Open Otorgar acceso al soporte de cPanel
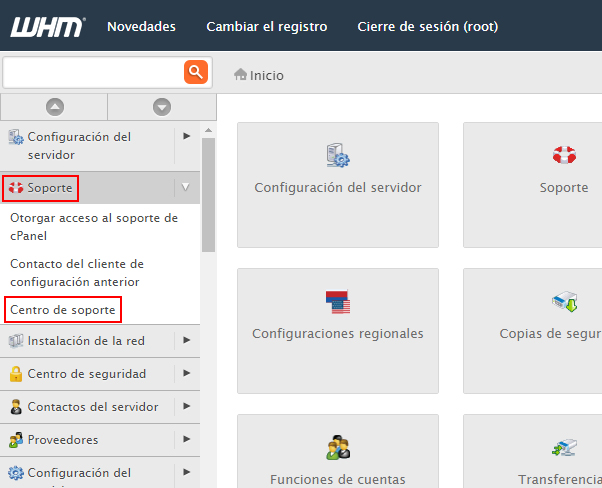Screen dimensions: 602x488 [x=94, y=227]
